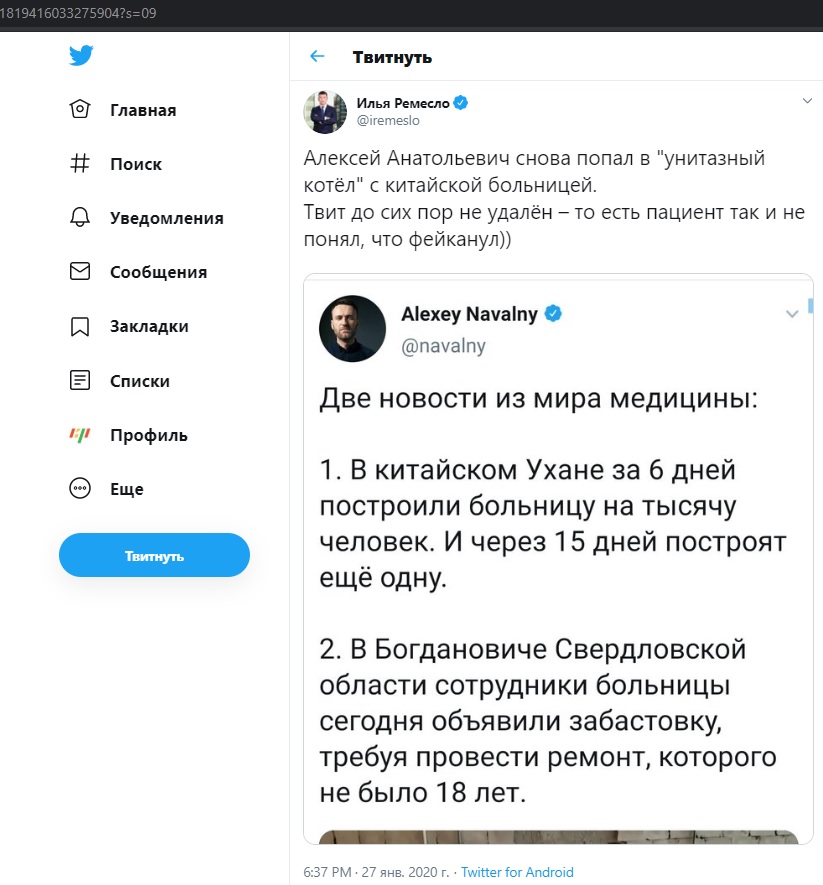Screen dimensions: 823x885
Task: Click the envelope Messages icon
Action: pyautogui.click(x=80, y=272)
